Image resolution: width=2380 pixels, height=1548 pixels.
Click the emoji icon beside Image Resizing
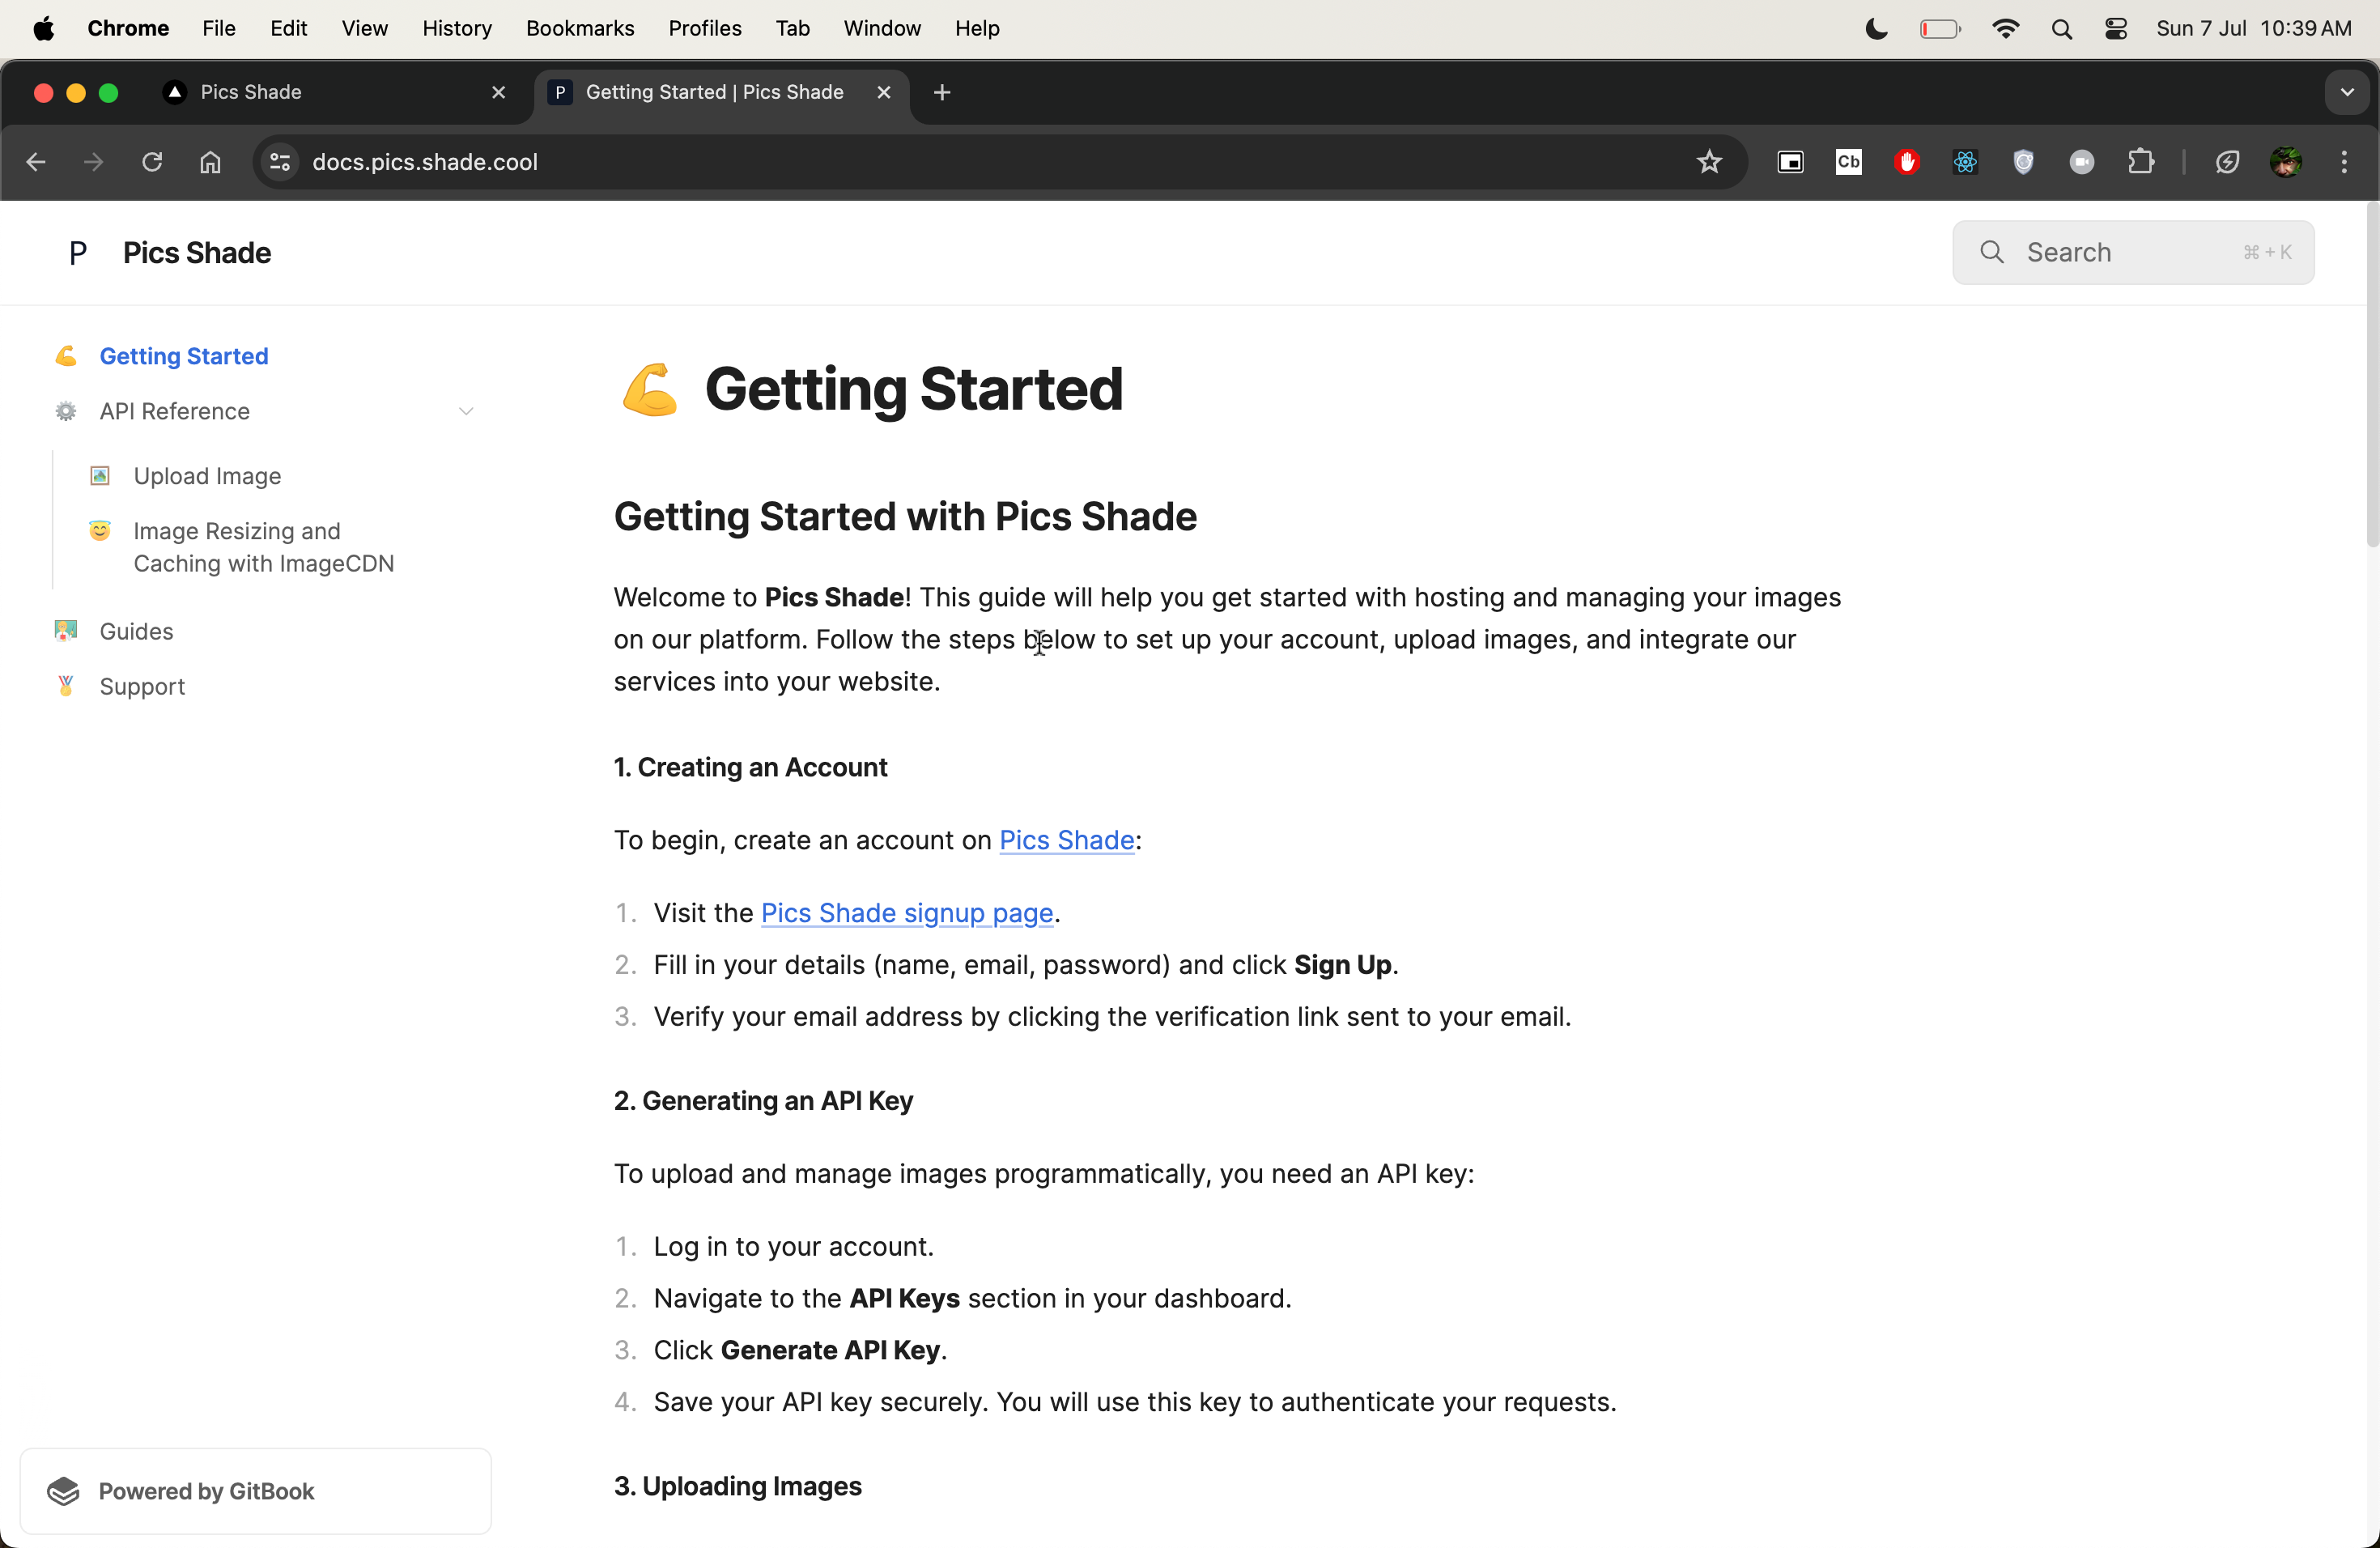point(100,531)
